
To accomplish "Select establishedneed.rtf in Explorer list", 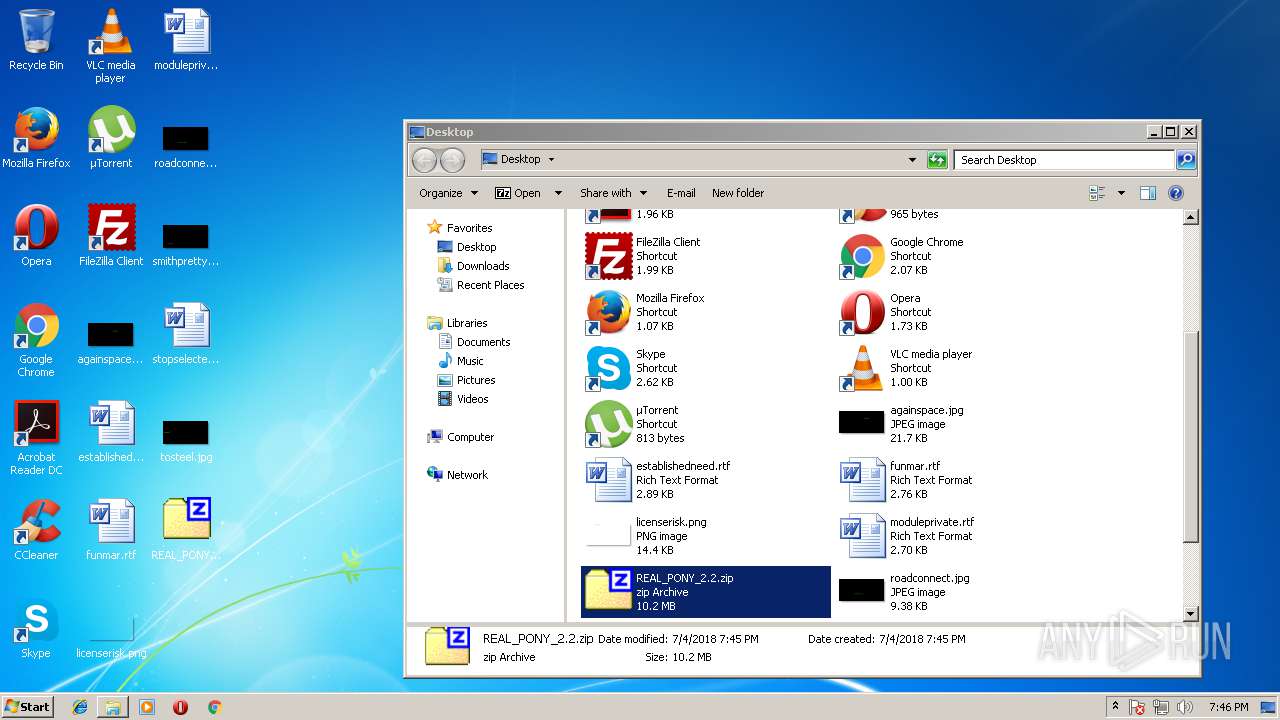I will point(706,480).
